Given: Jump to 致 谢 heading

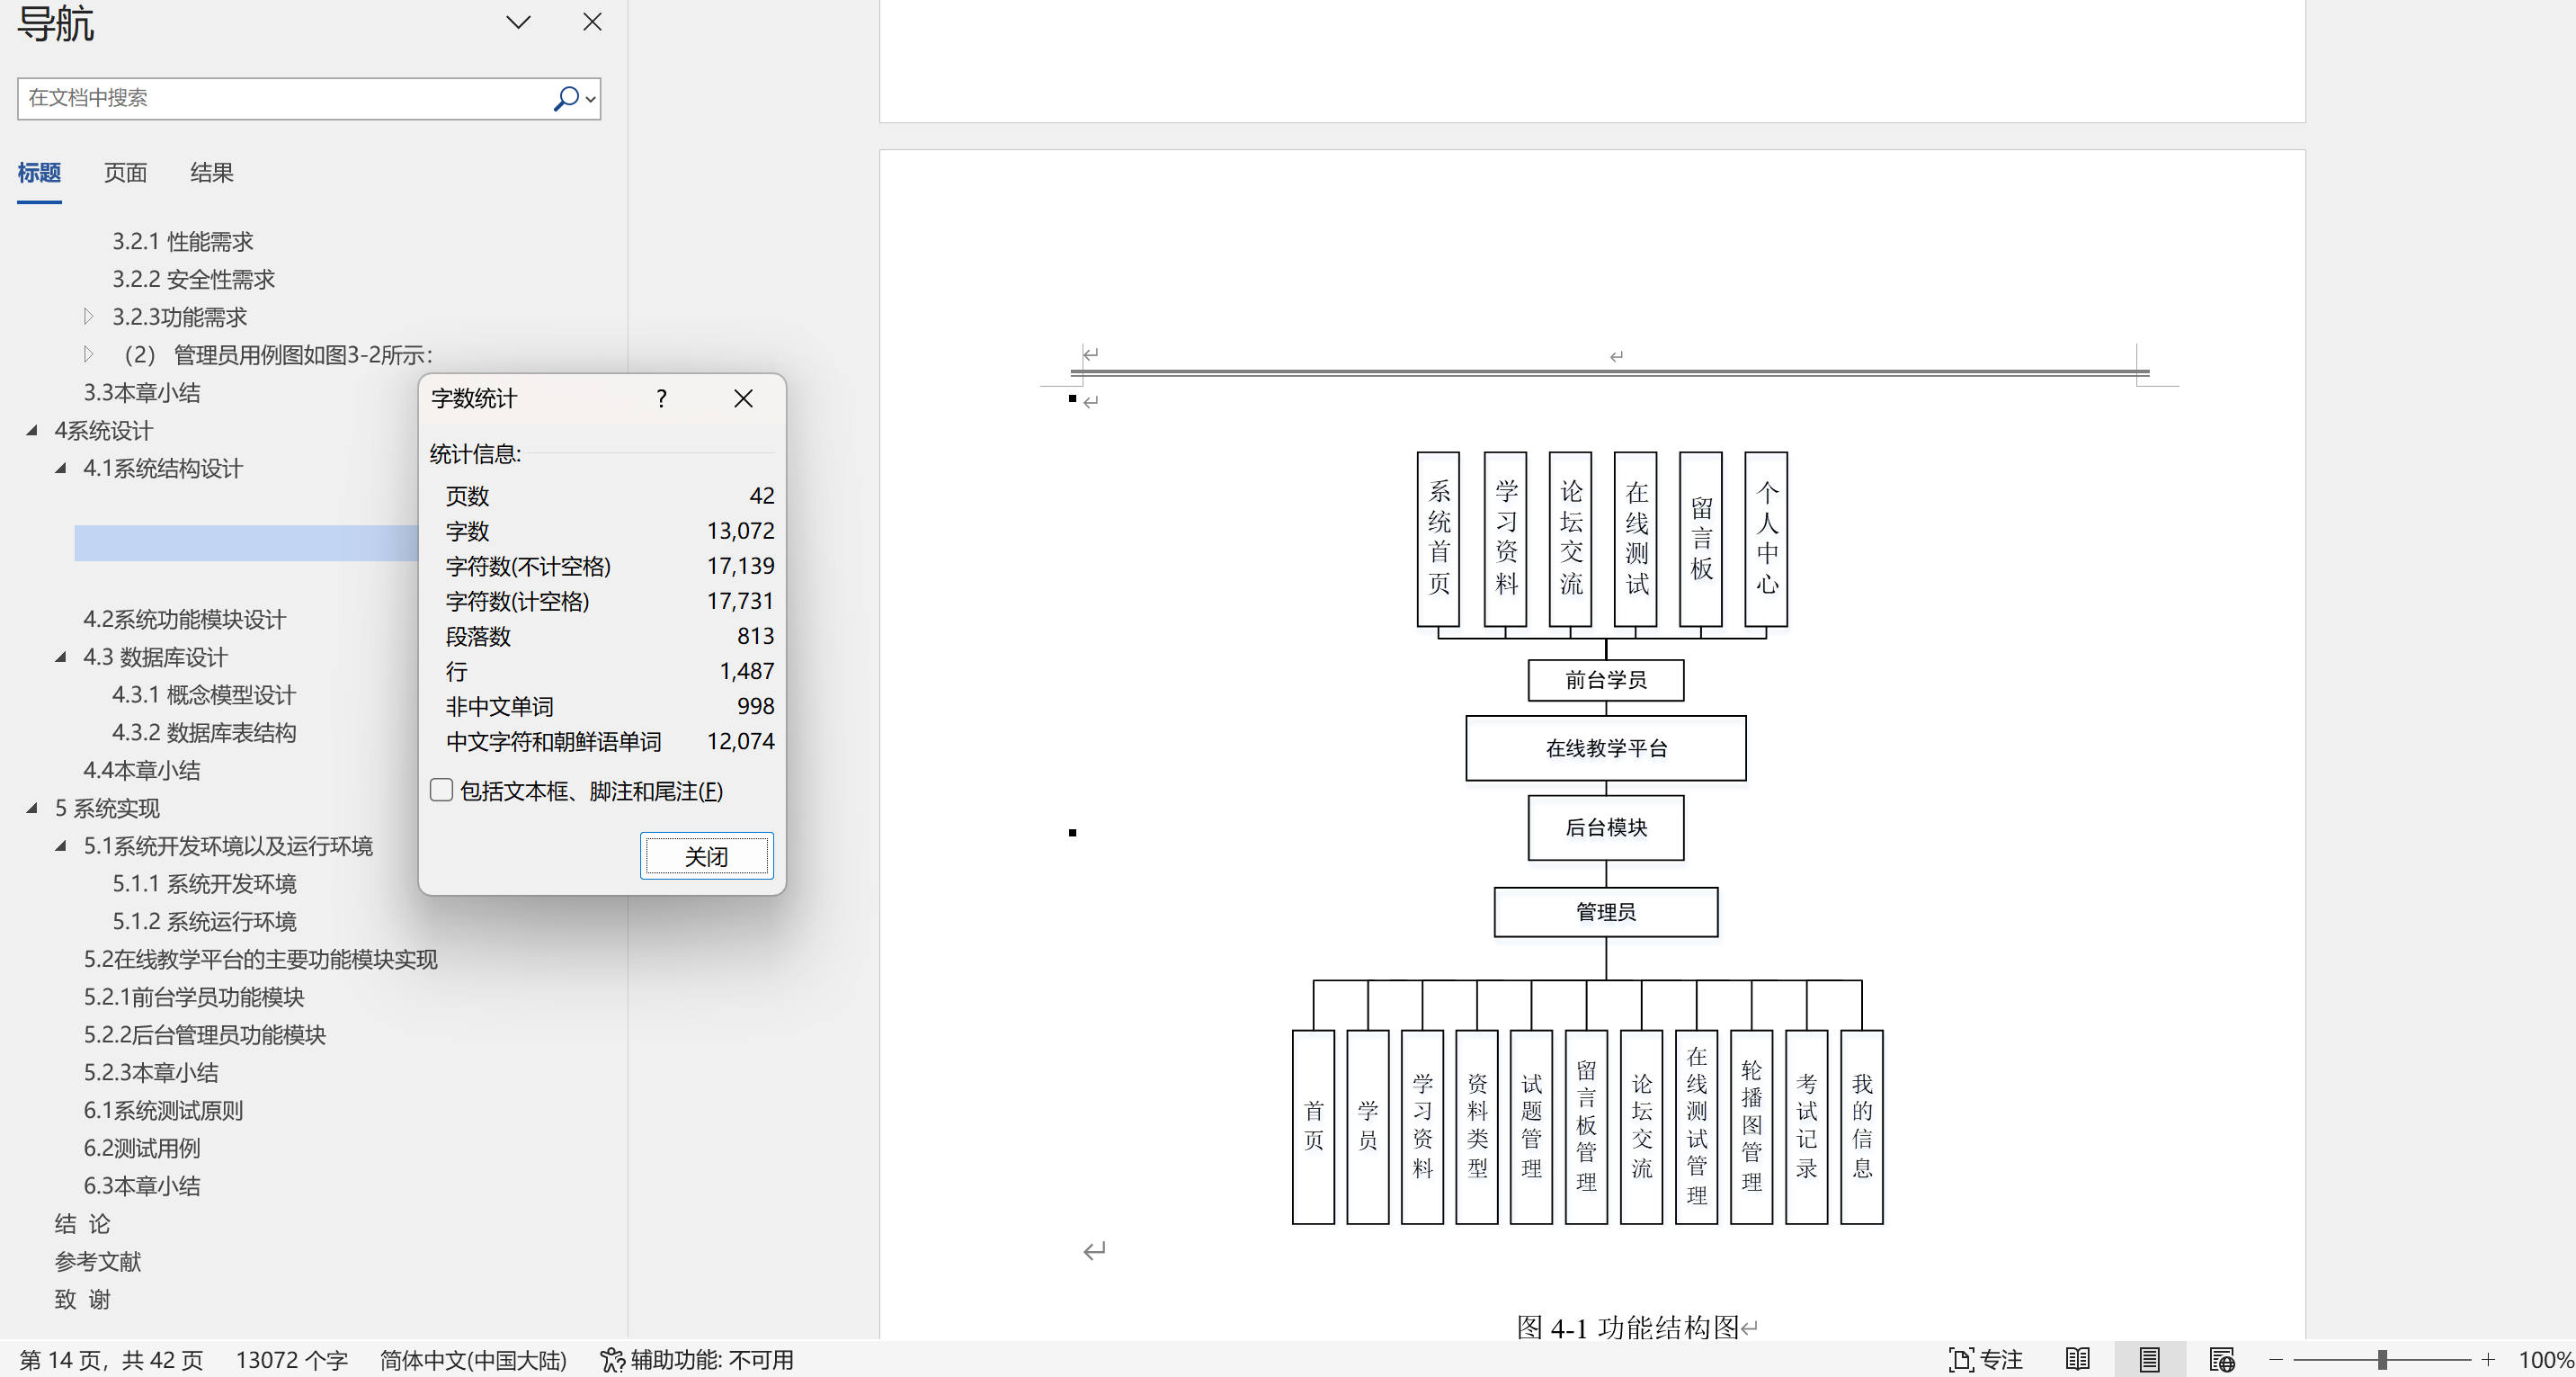Looking at the screenshot, I should pyautogui.click(x=82, y=1299).
